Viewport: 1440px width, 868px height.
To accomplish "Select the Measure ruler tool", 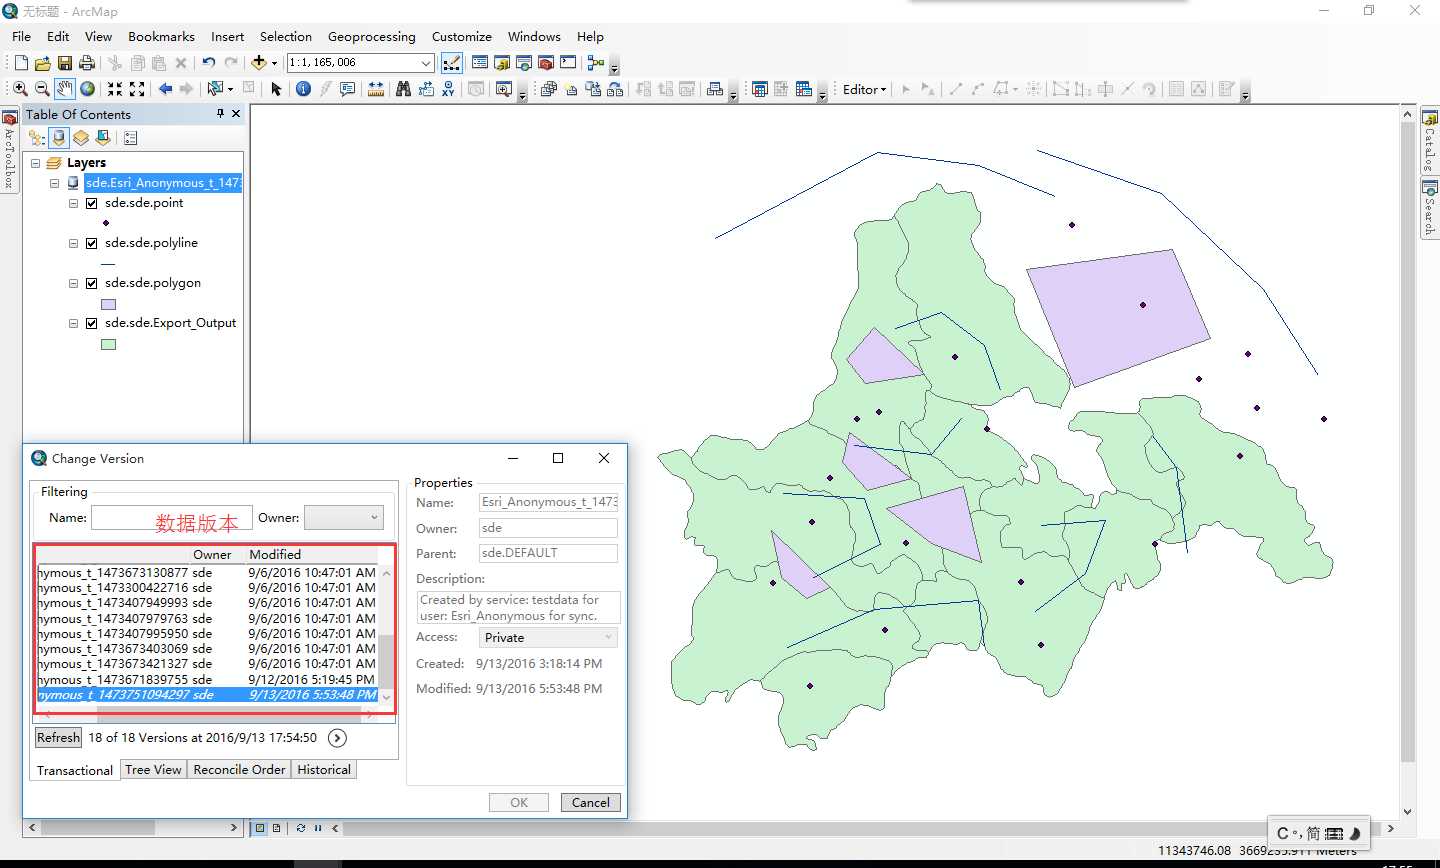I will tap(376, 89).
